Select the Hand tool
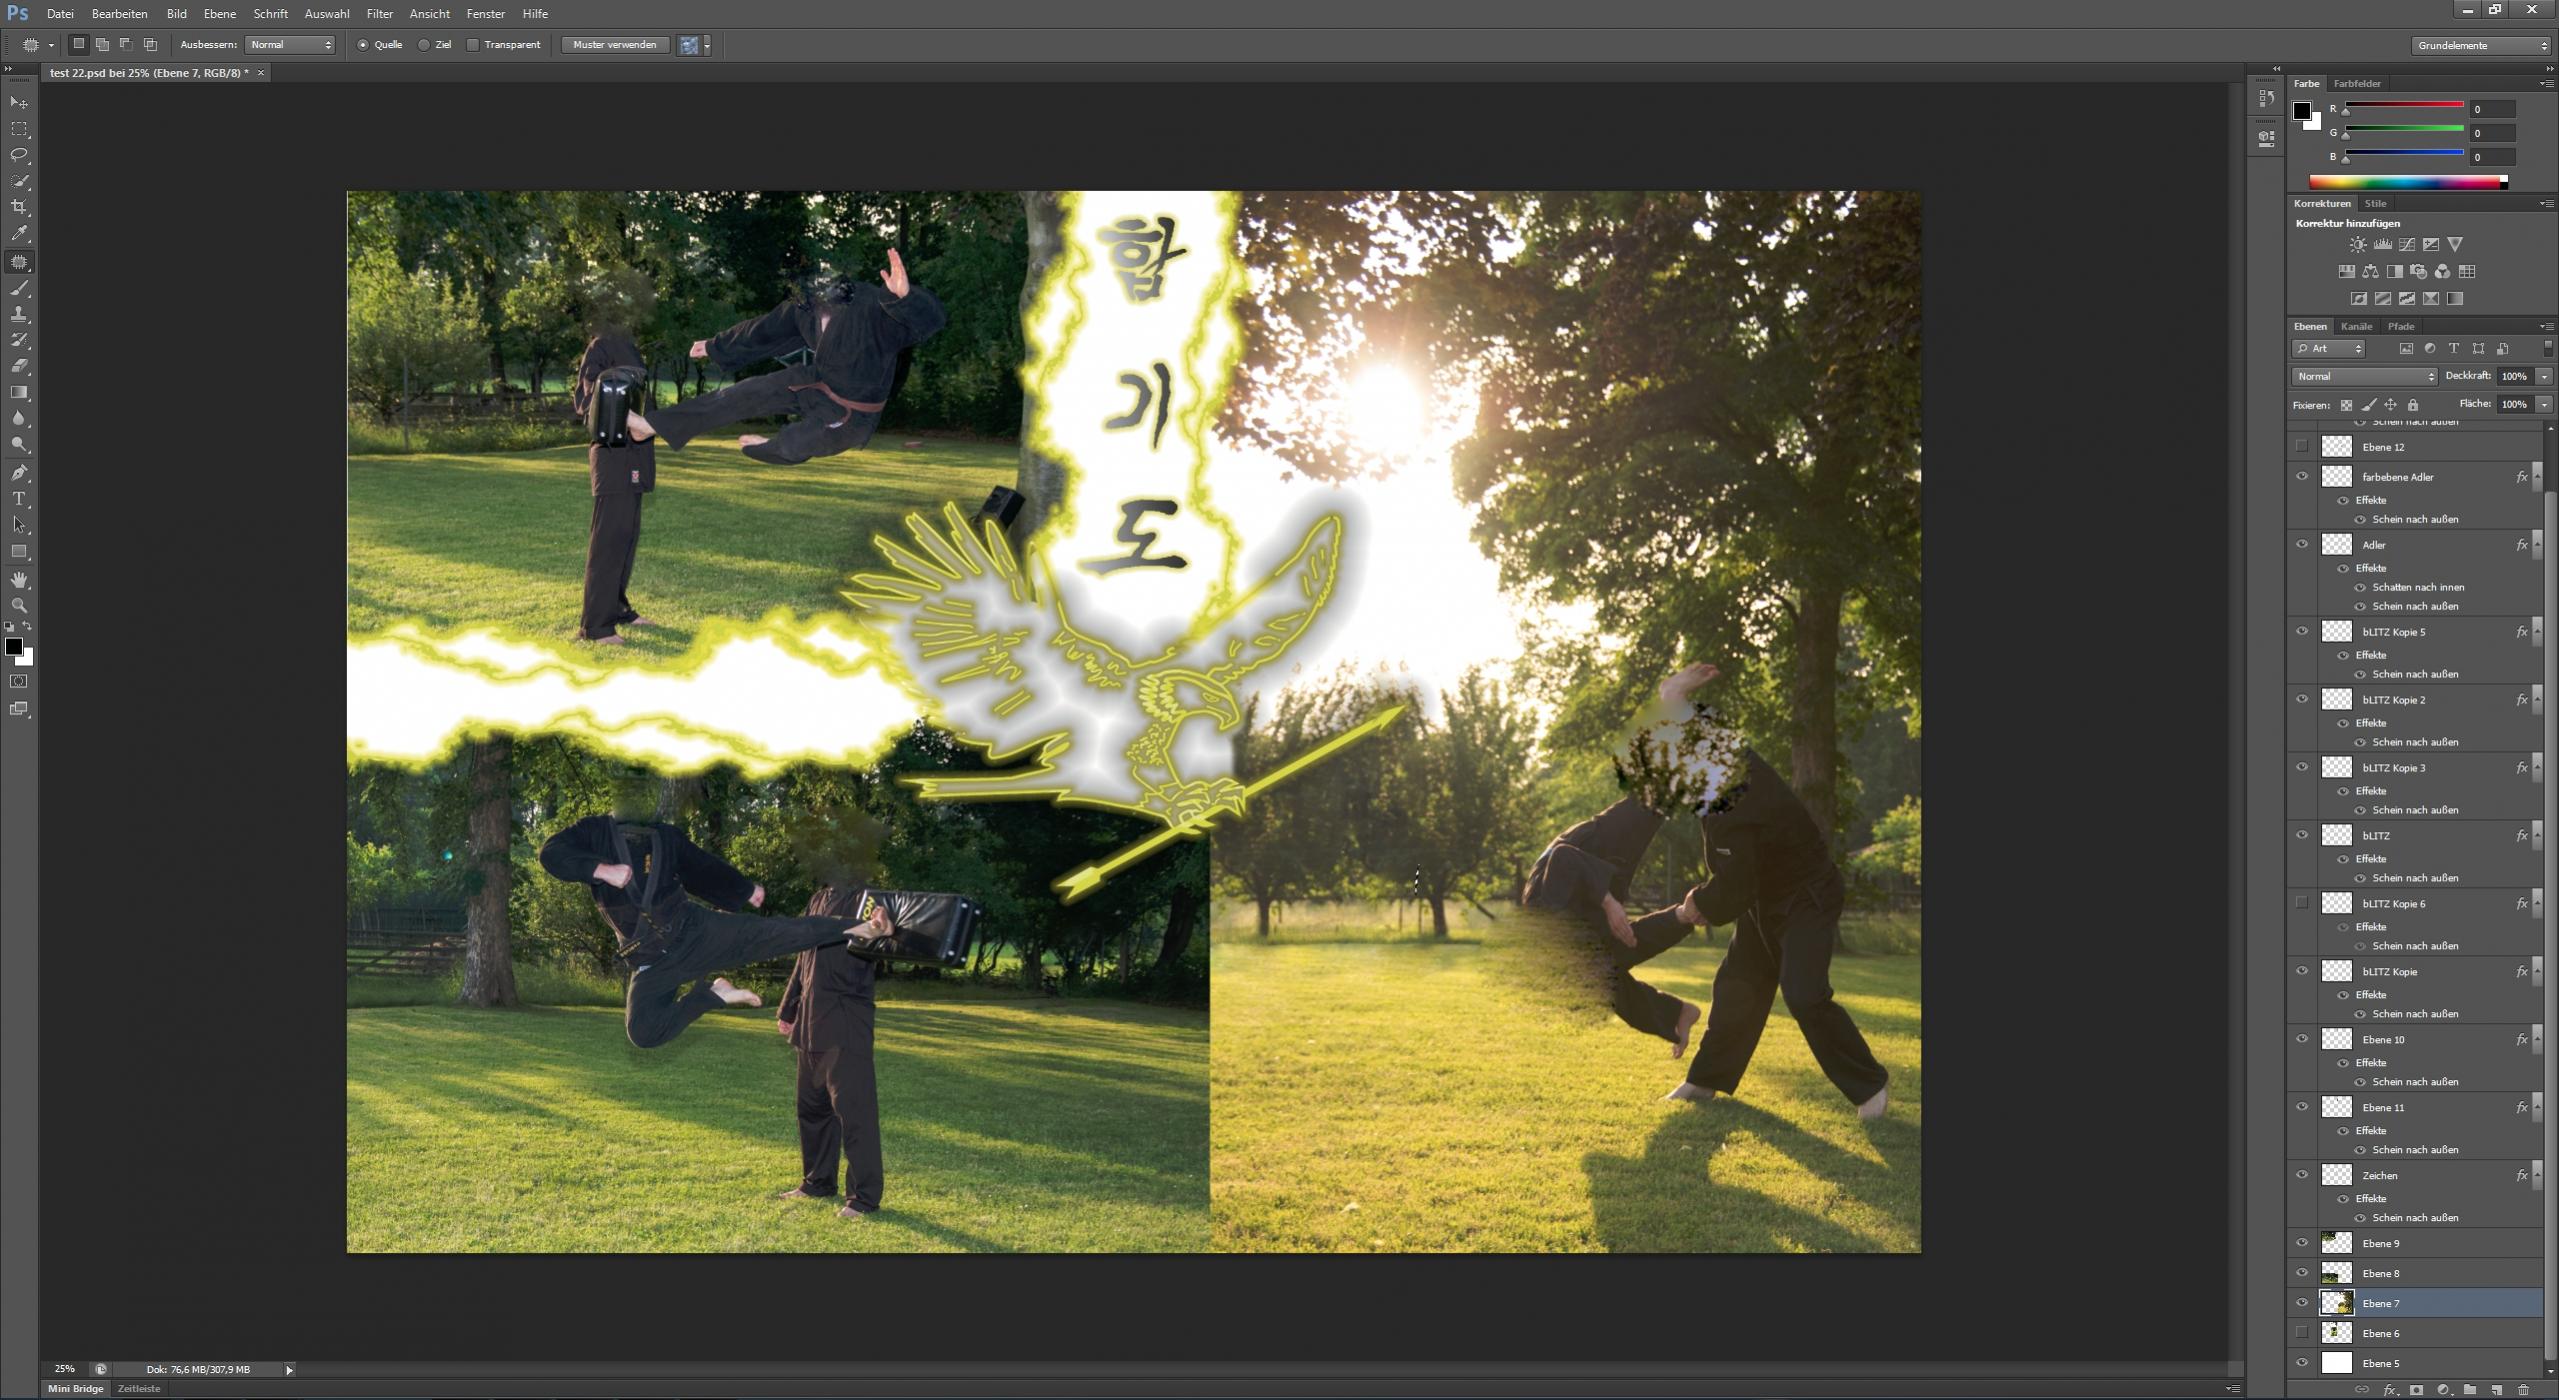2559x1400 pixels. pos(19,580)
